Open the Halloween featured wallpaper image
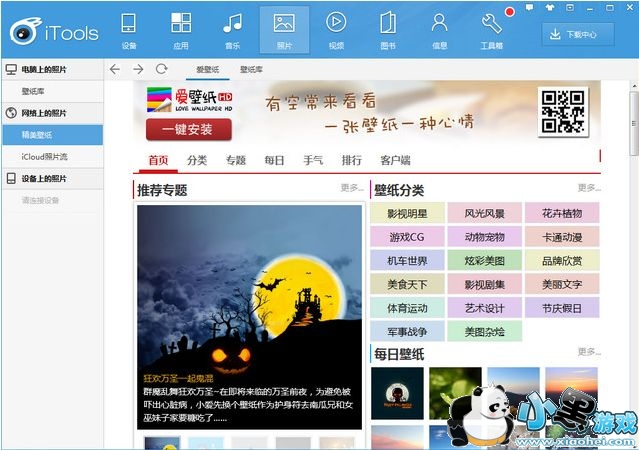 pos(249,317)
